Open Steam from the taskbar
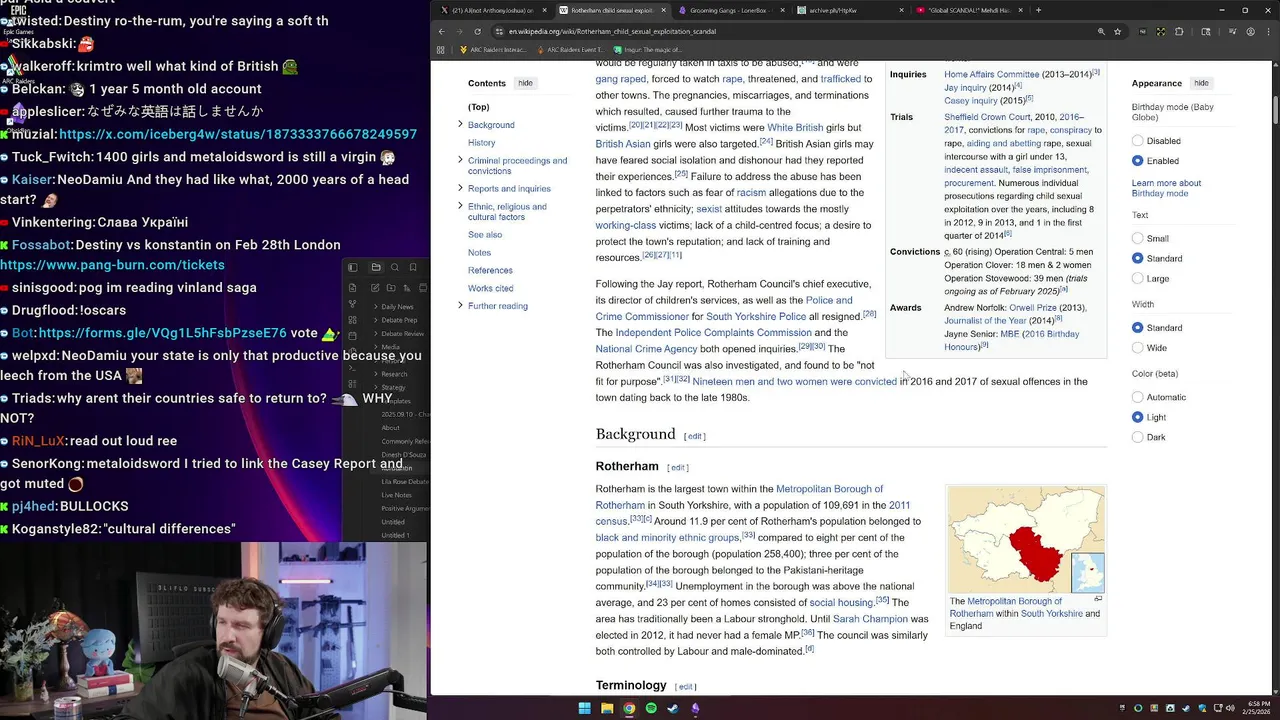1280x720 pixels. [673, 708]
